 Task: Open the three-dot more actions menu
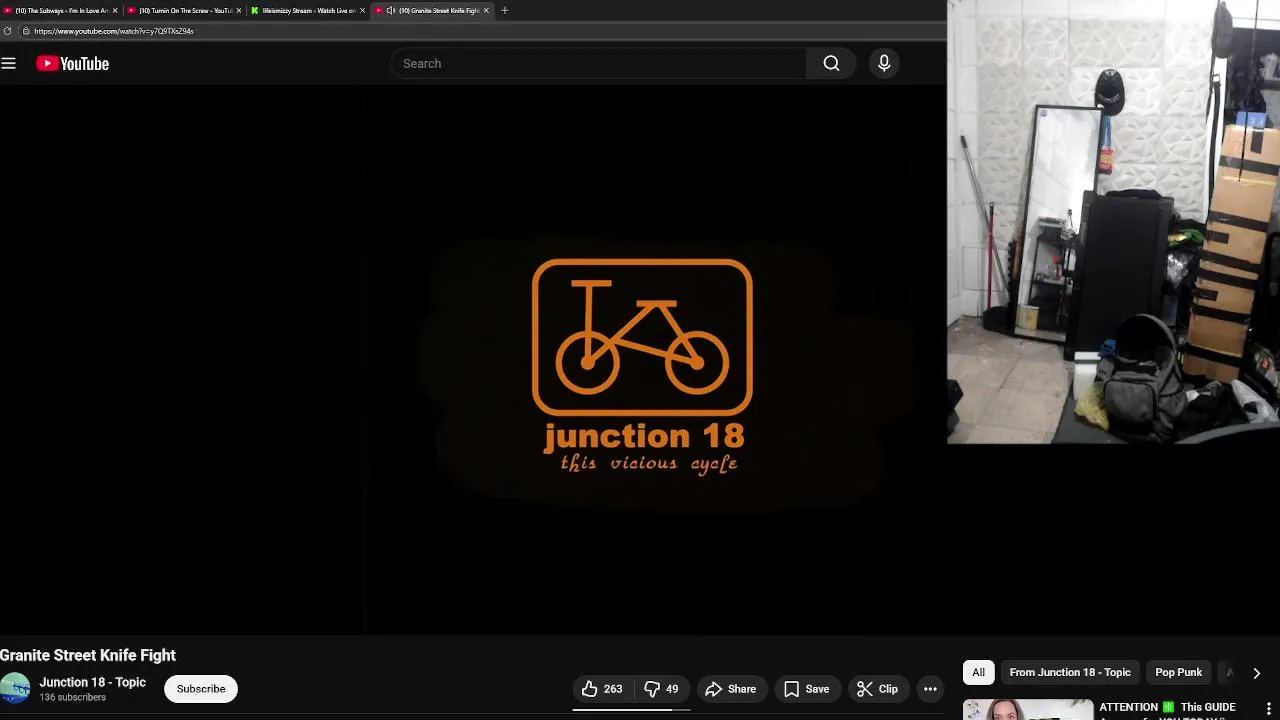coord(930,689)
